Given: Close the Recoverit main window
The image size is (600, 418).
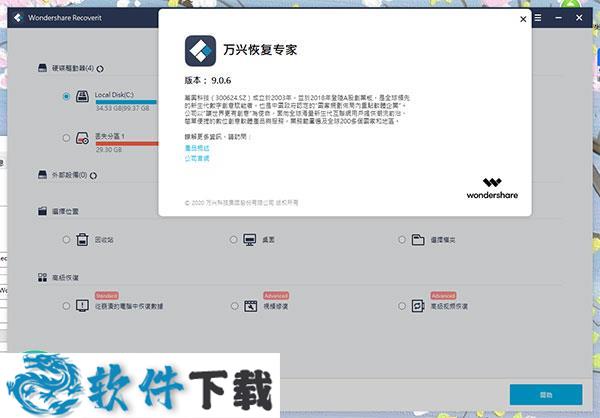Looking at the screenshot, I should point(579,18).
